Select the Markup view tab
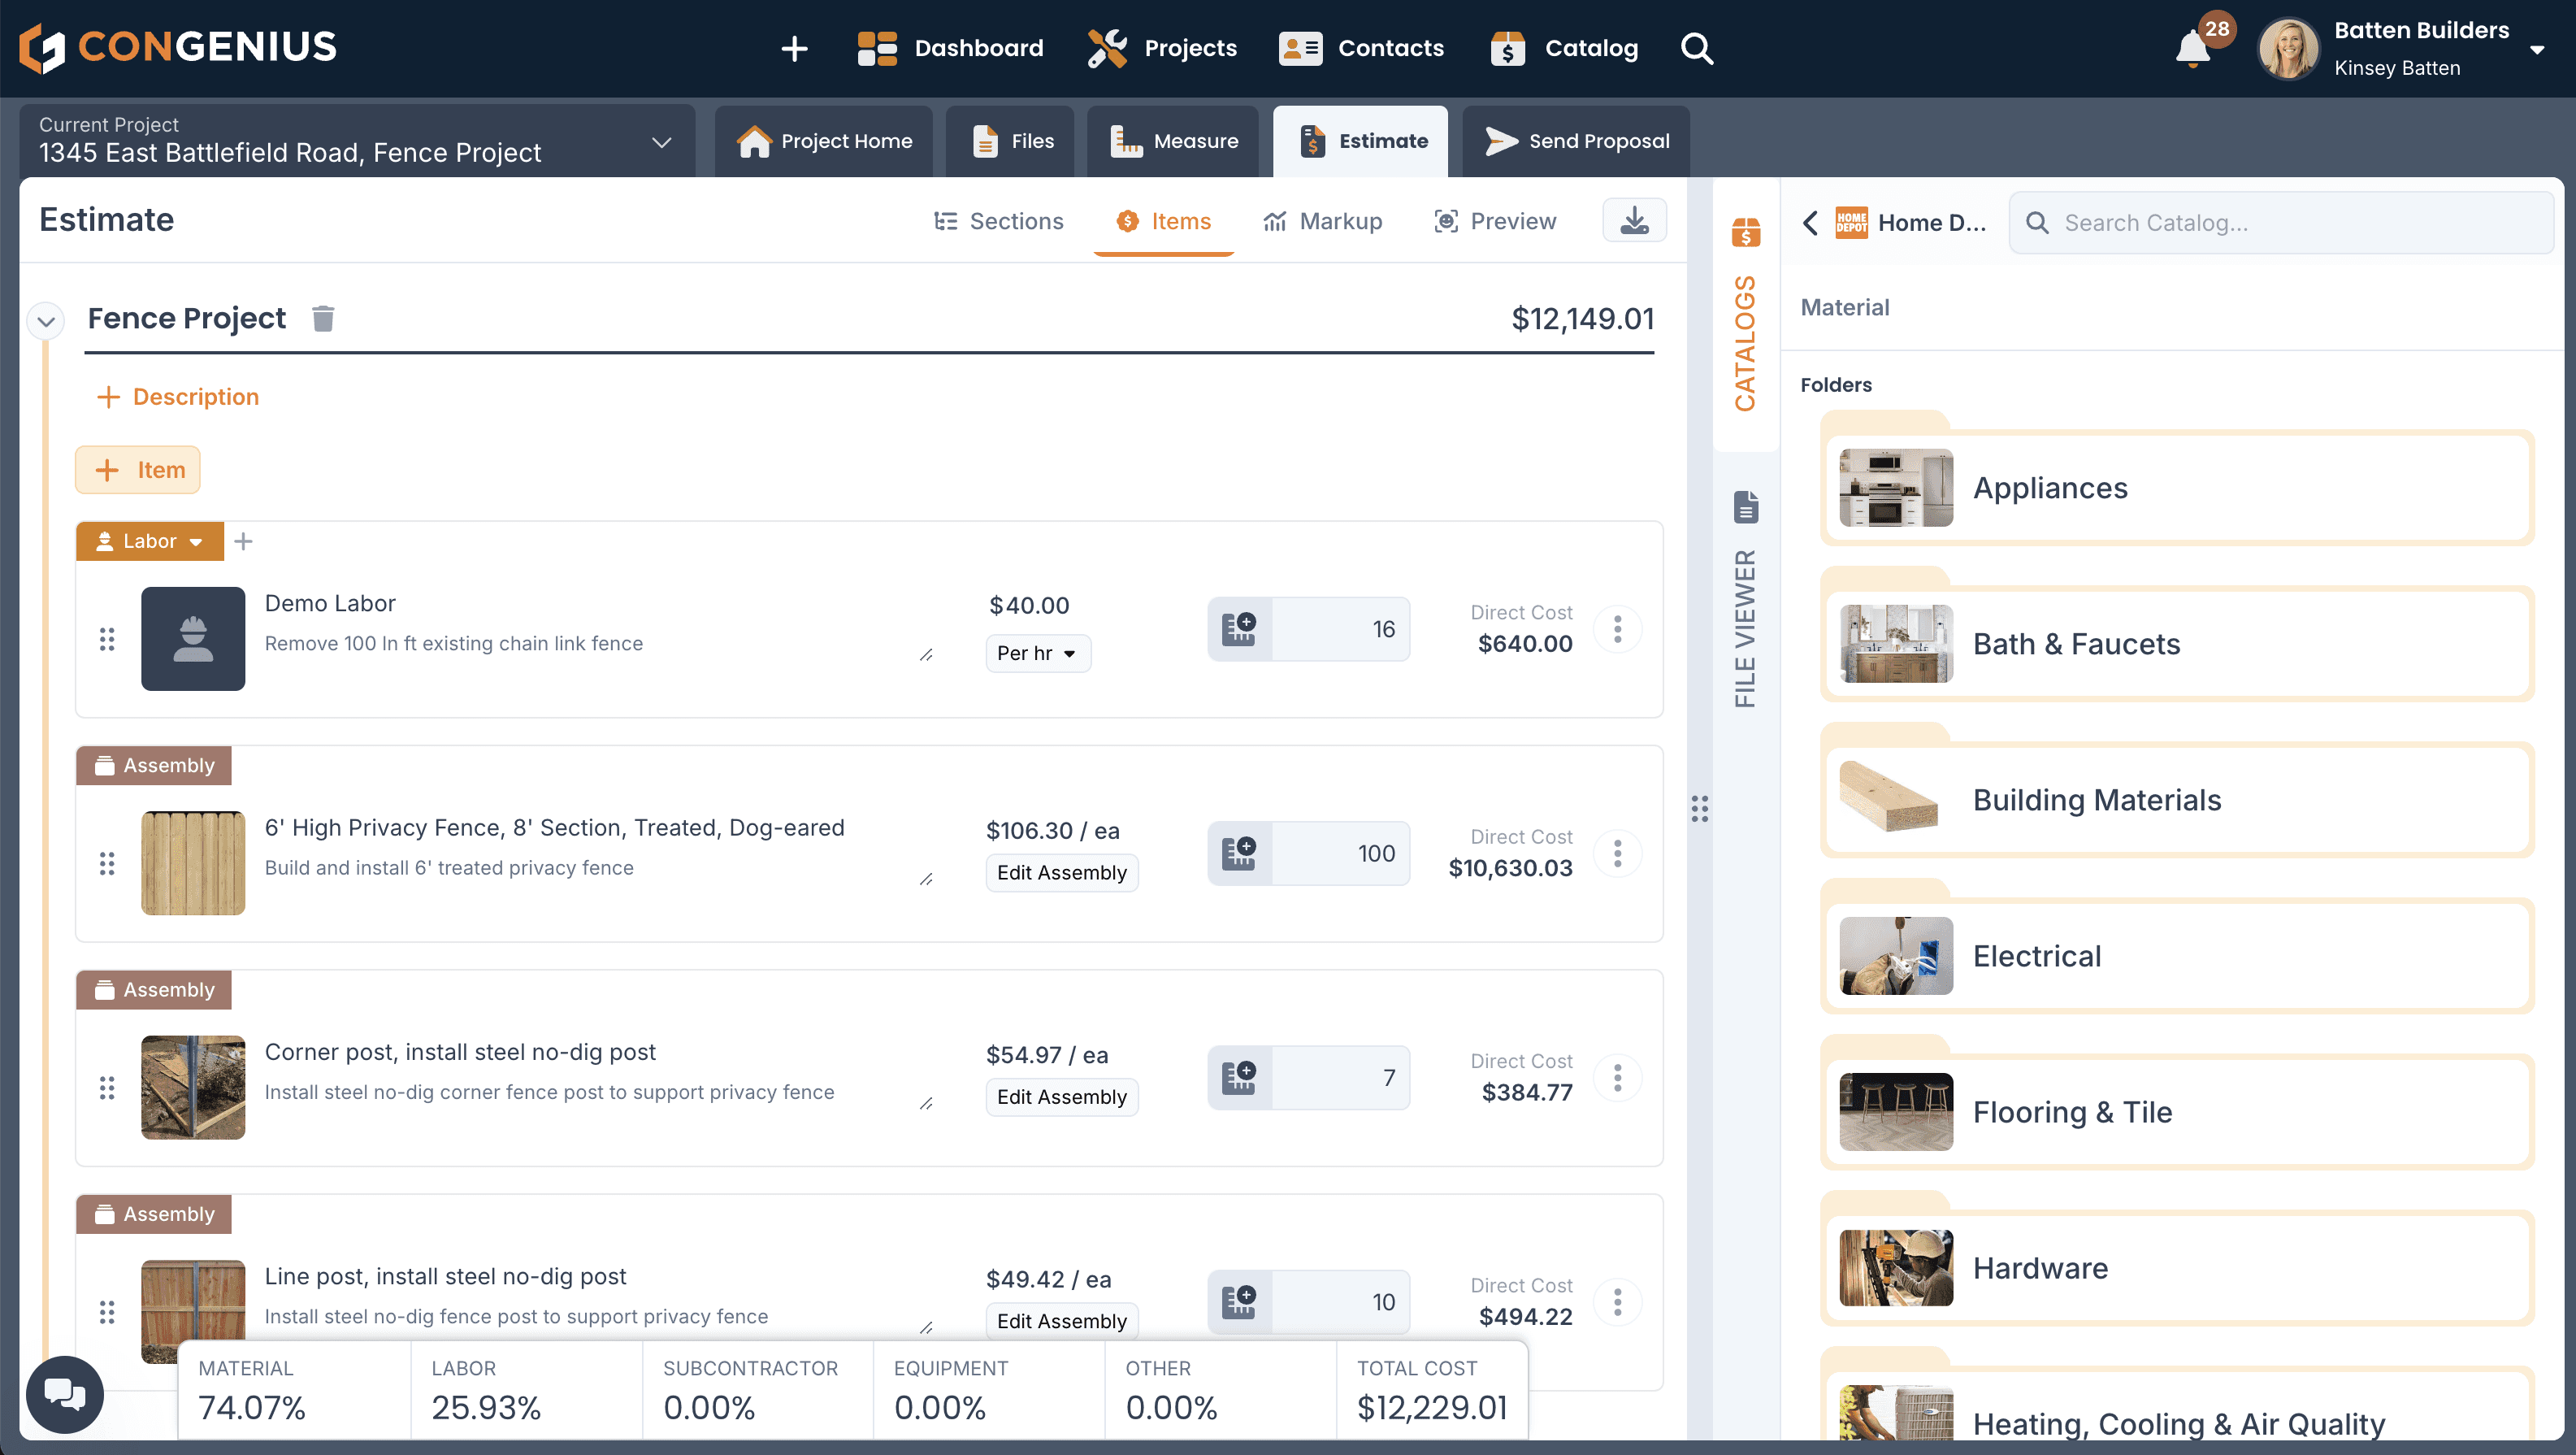Viewport: 2576px width, 1455px height. pyautogui.click(x=1322, y=221)
